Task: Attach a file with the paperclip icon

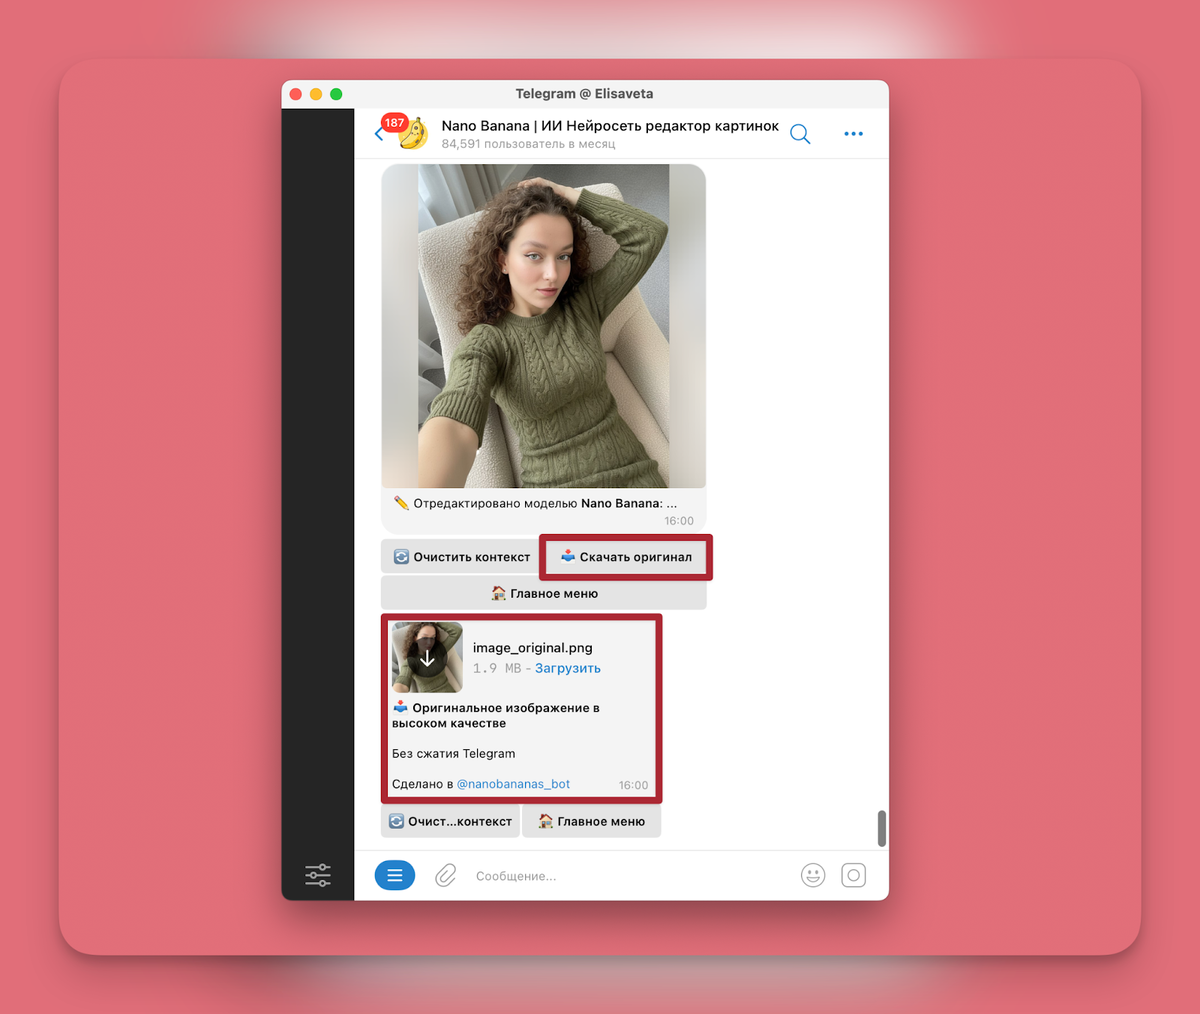Action: click(x=446, y=876)
